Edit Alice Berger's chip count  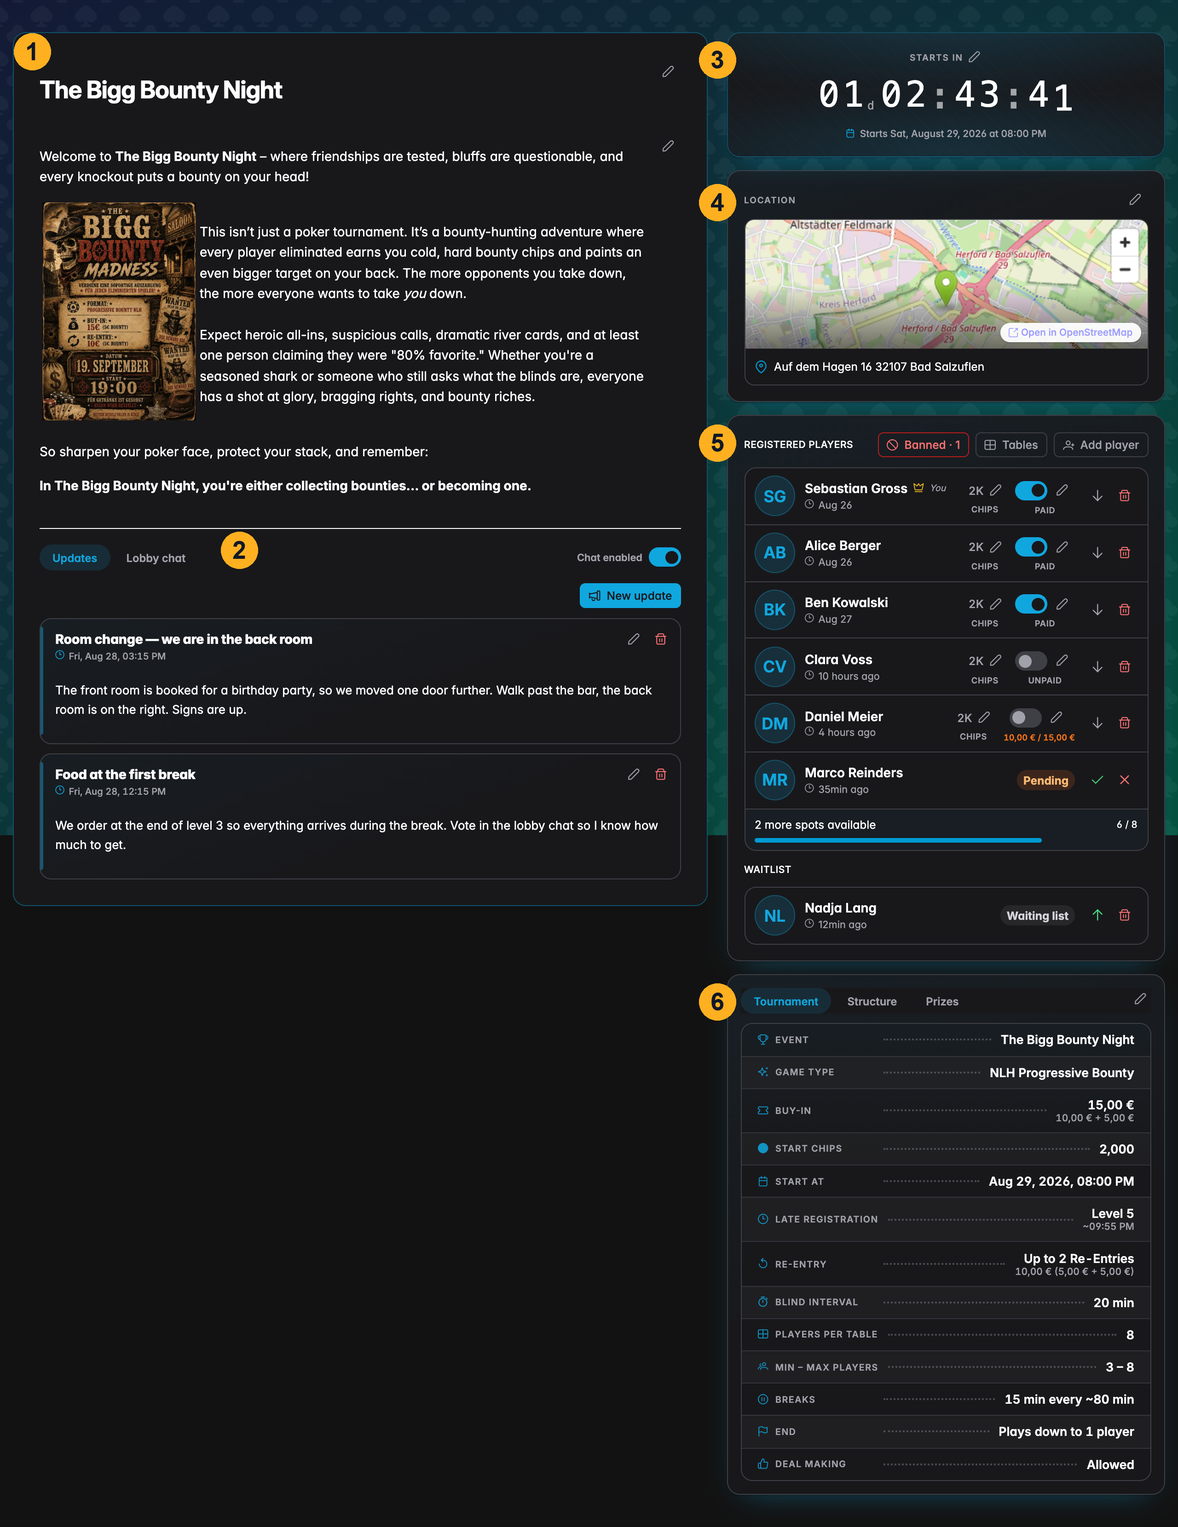995,547
